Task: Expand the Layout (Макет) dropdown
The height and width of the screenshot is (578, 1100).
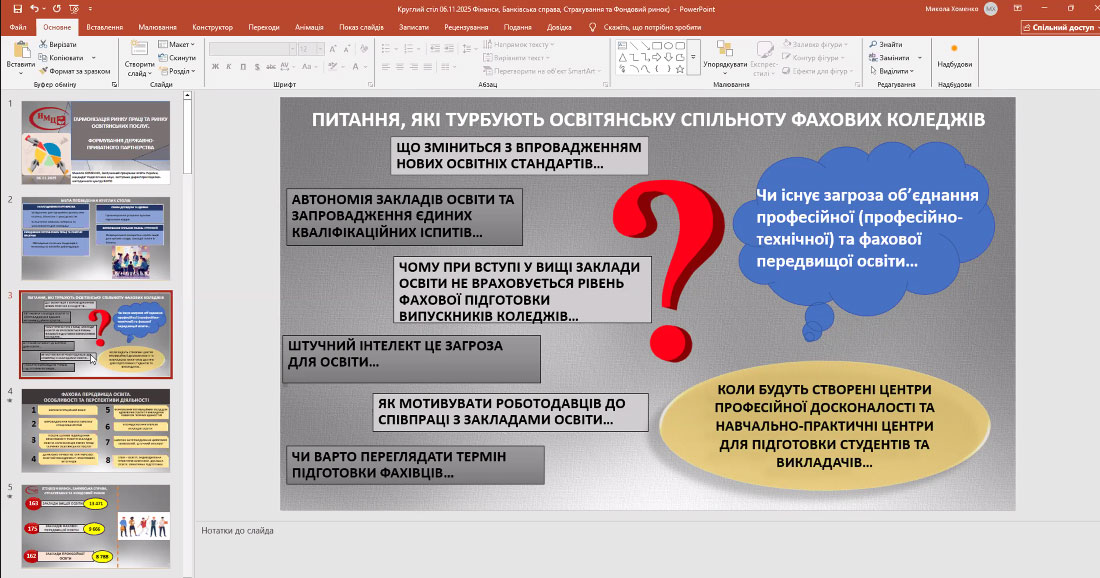Action: pos(180,45)
